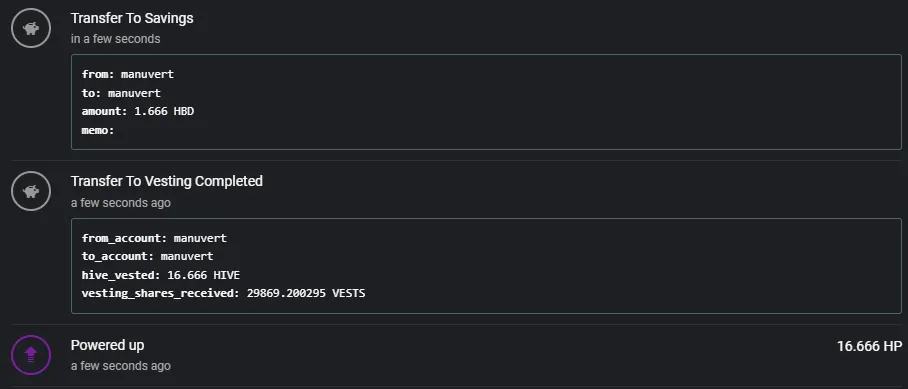Image resolution: width=908 pixels, height=389 pixels.
Task: Click inside the Transfer To Vesting details box
Action: point(486,266)
